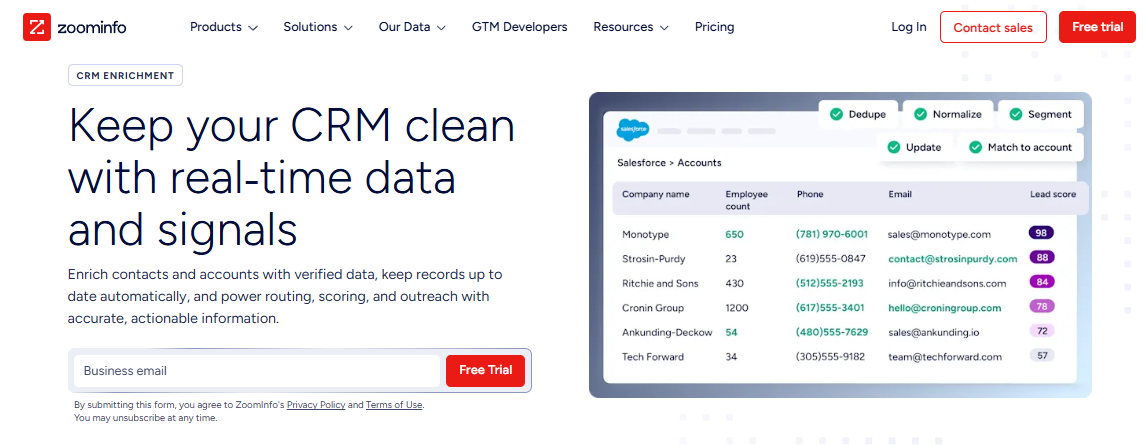Click the Free trial button in header
The height and width of the screenshot is (445, 1144).
point(1097,27)
